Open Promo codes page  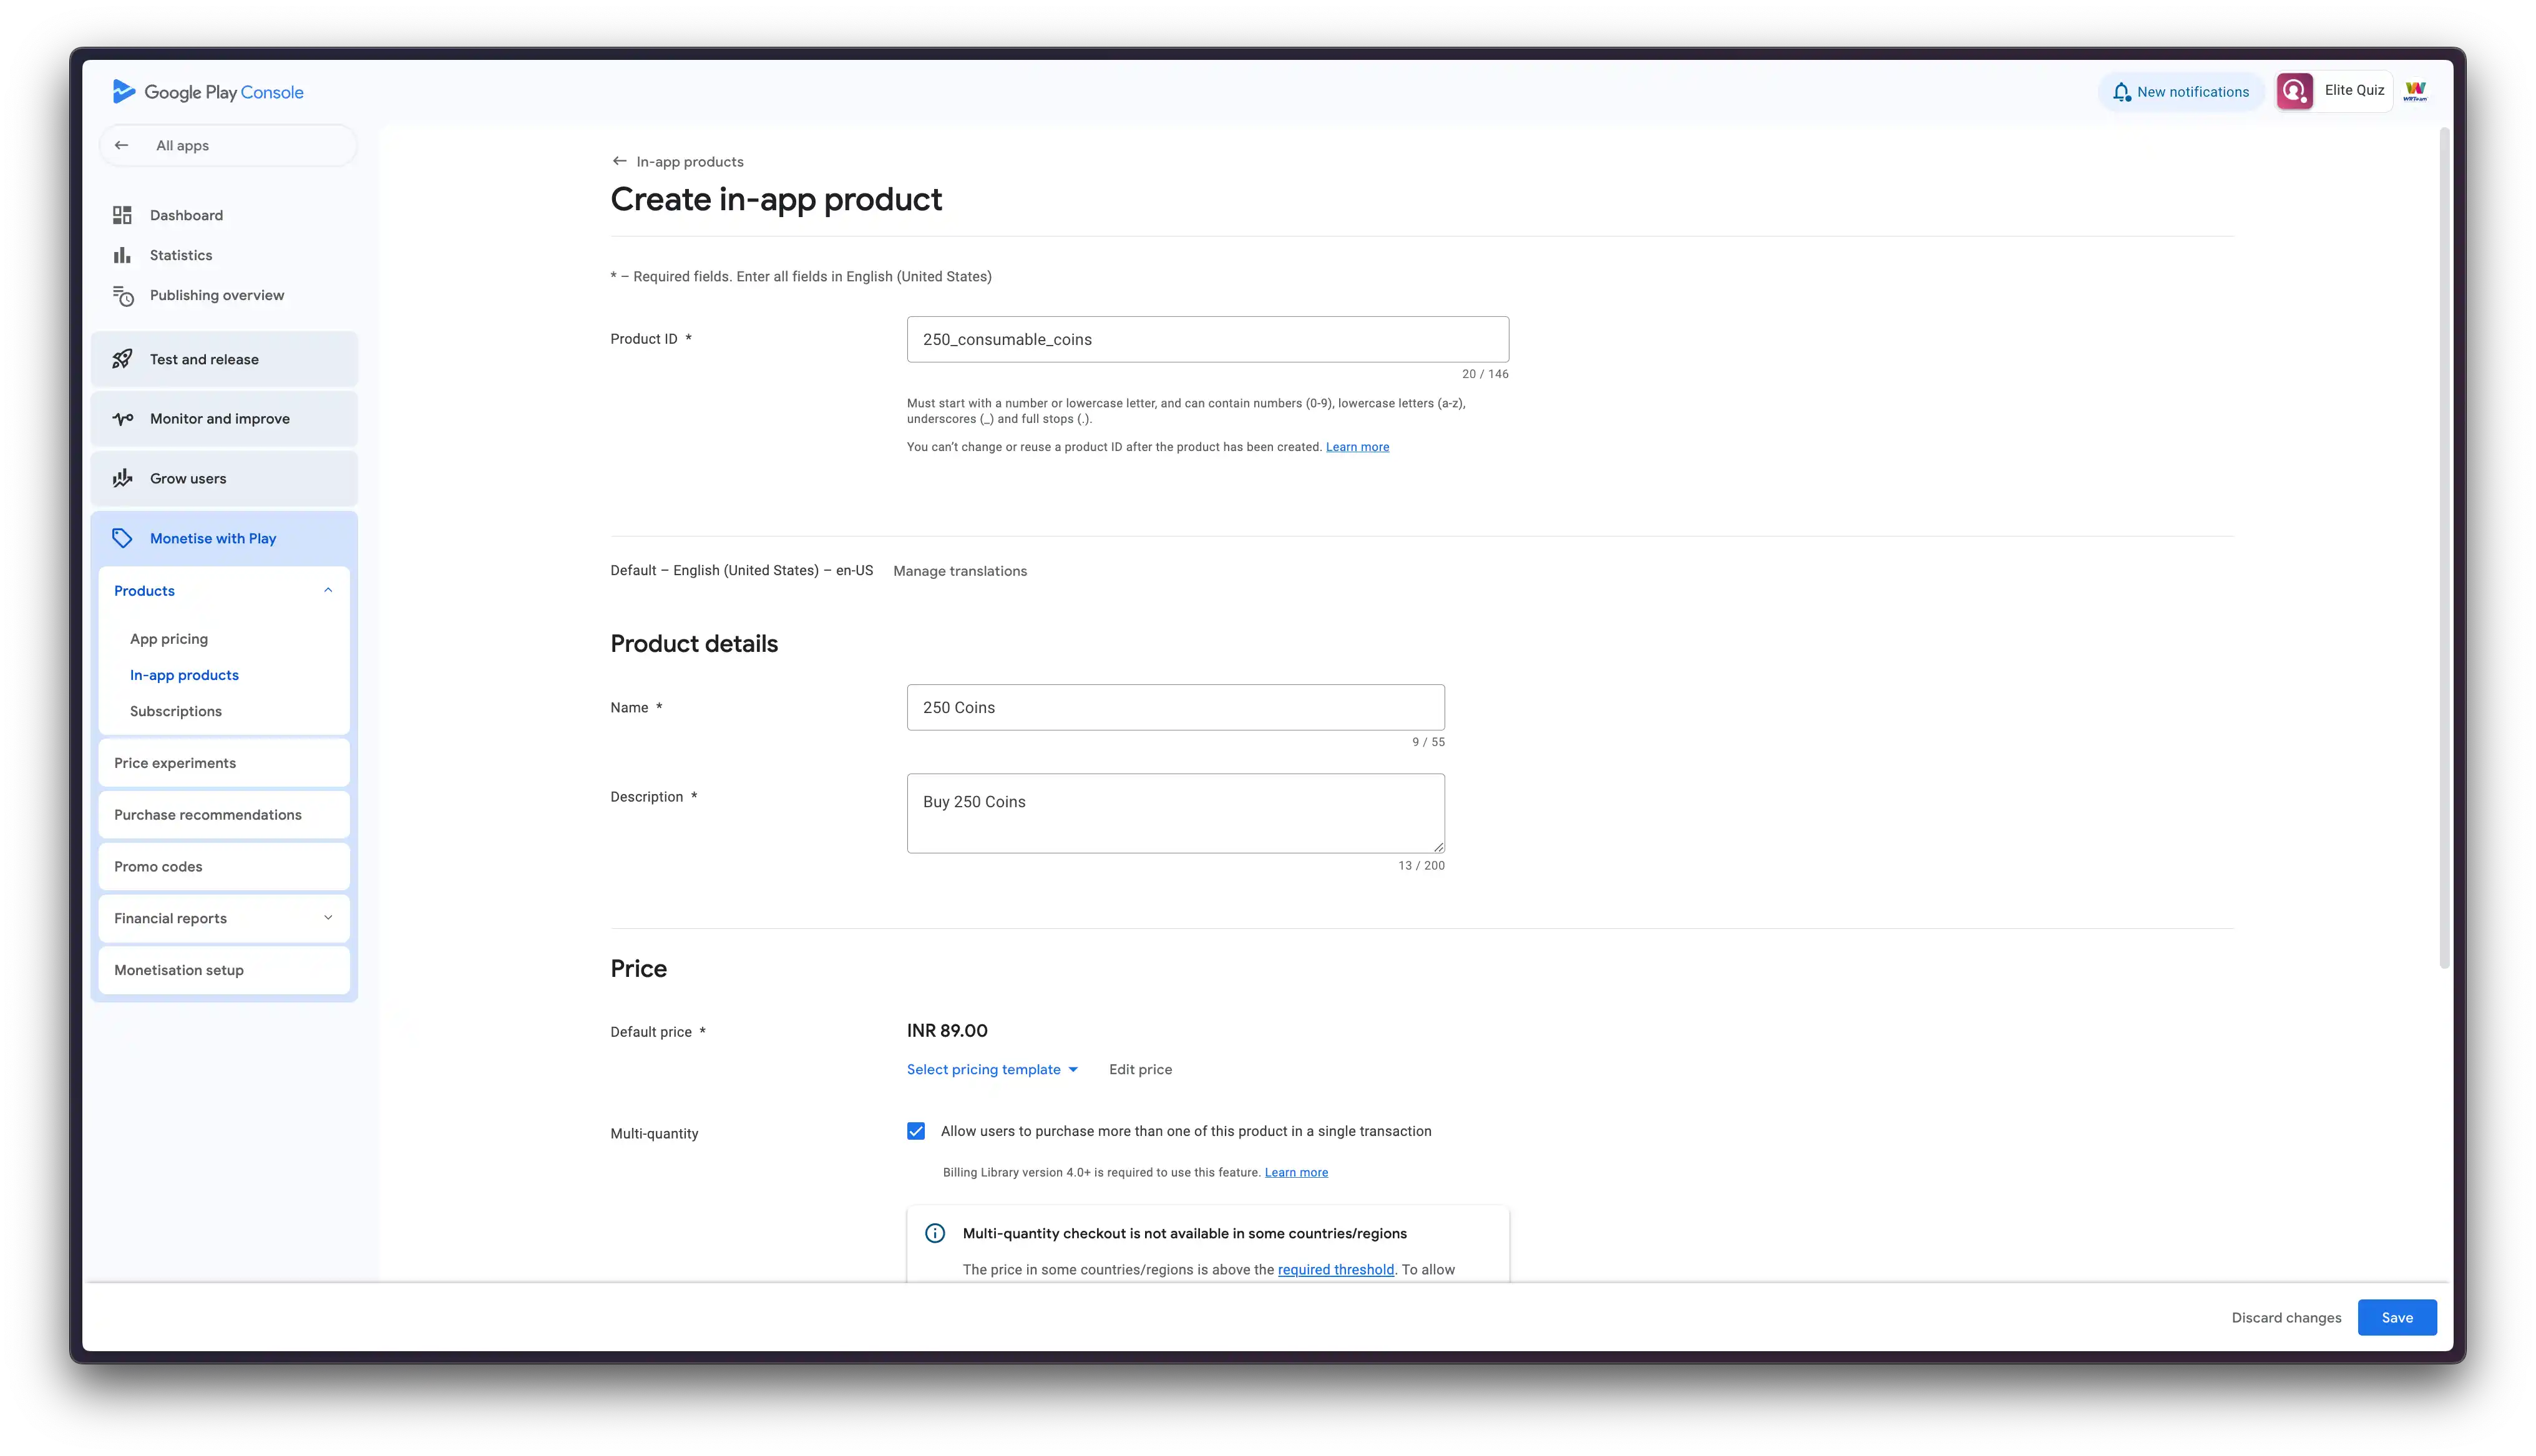click(x=224, y=867)
